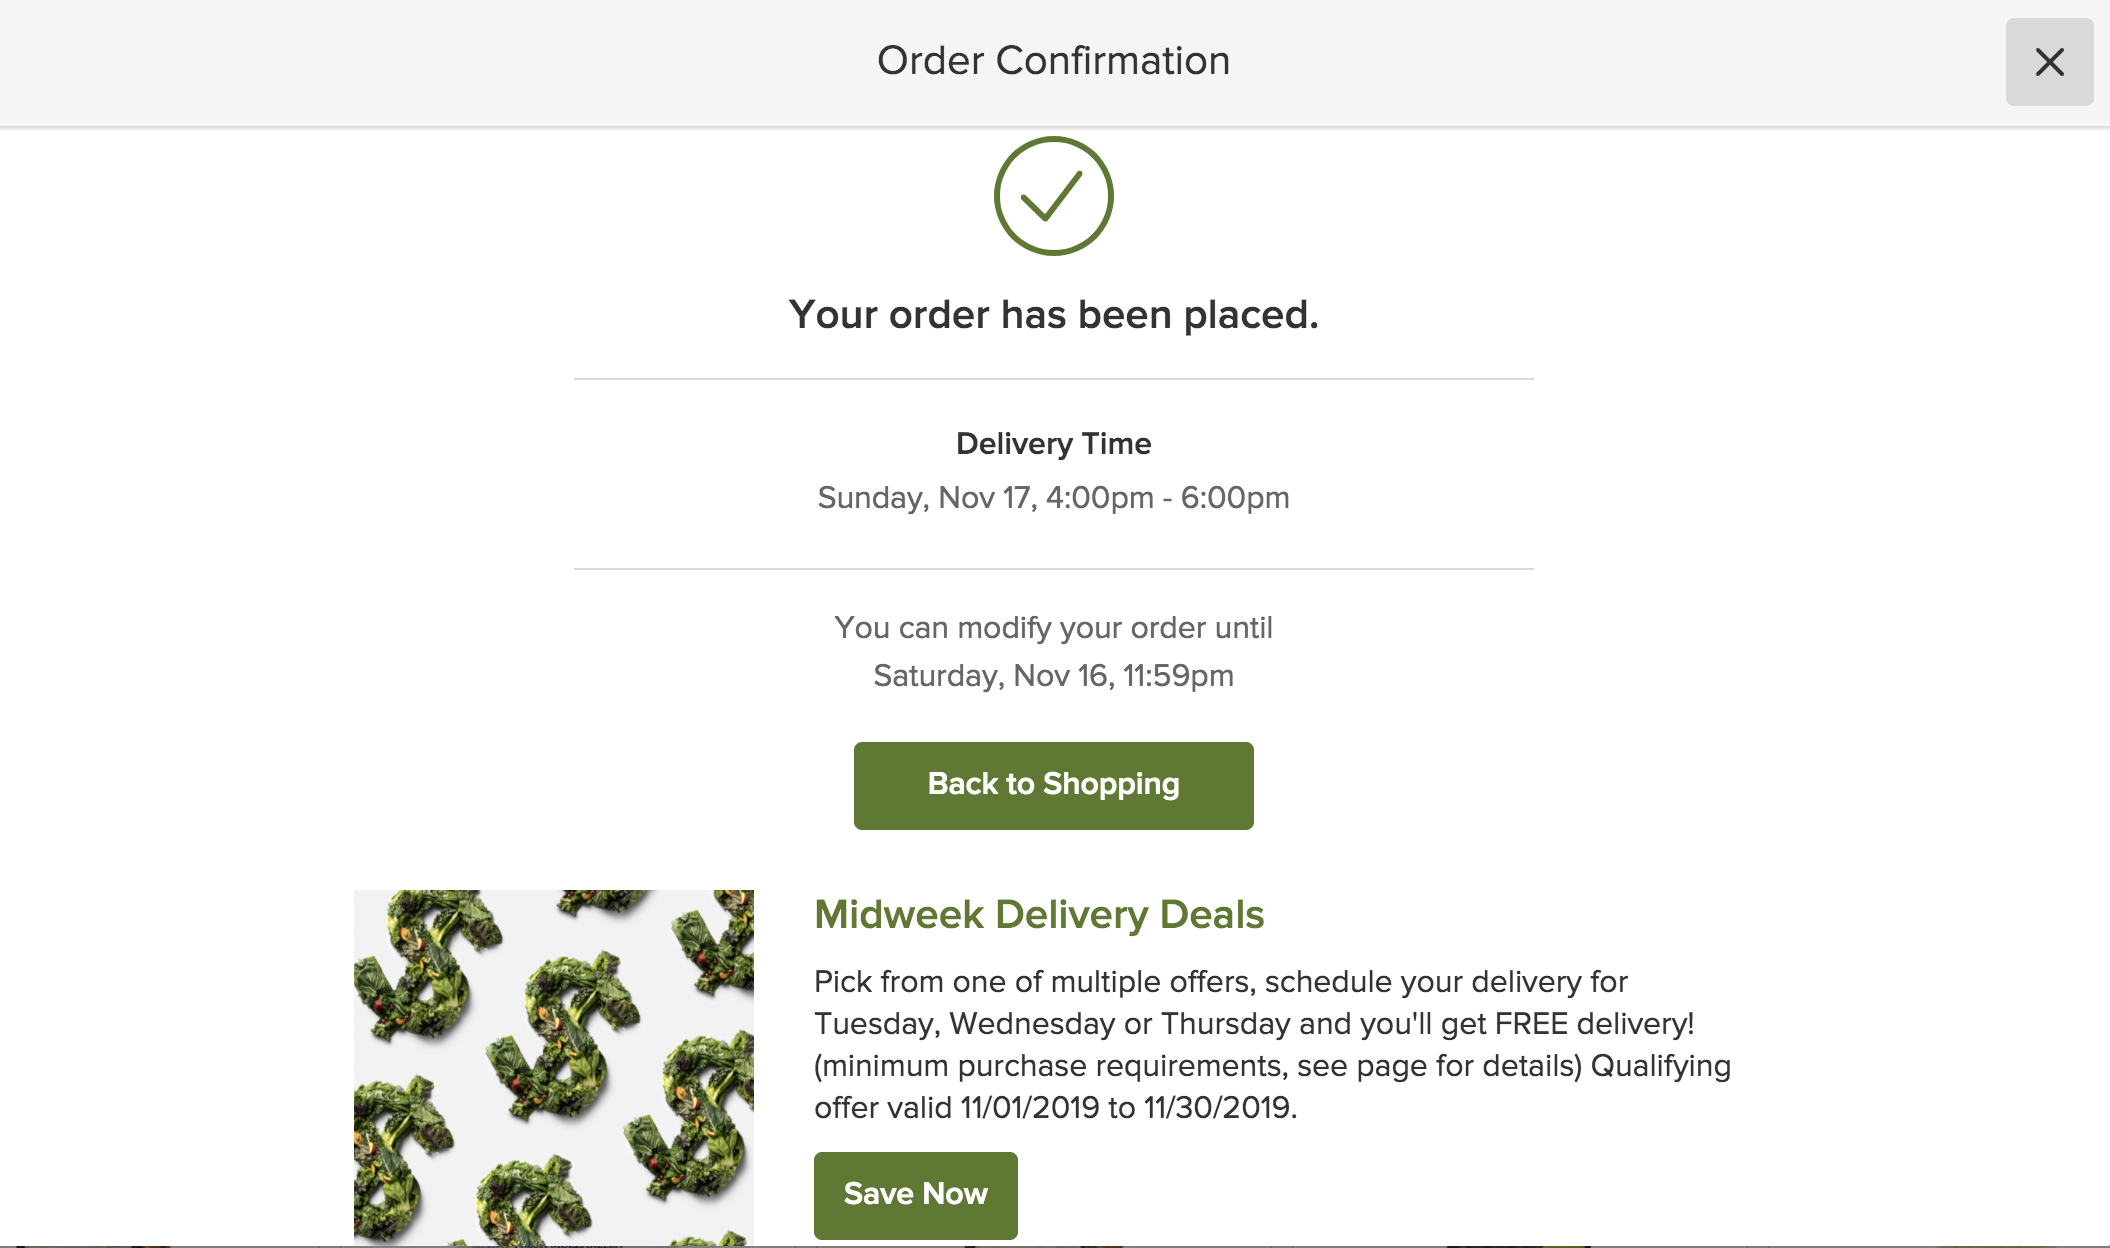
Task: Close the Order Confirmation dialog
Action: click(2049, 62)
